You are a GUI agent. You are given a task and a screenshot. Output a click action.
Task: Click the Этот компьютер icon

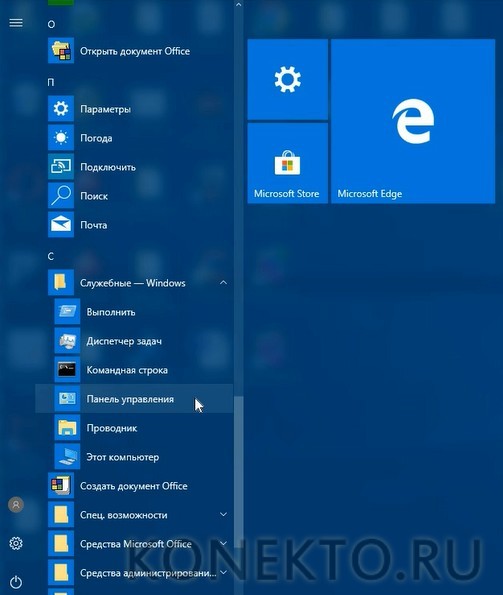click(67, 456)
